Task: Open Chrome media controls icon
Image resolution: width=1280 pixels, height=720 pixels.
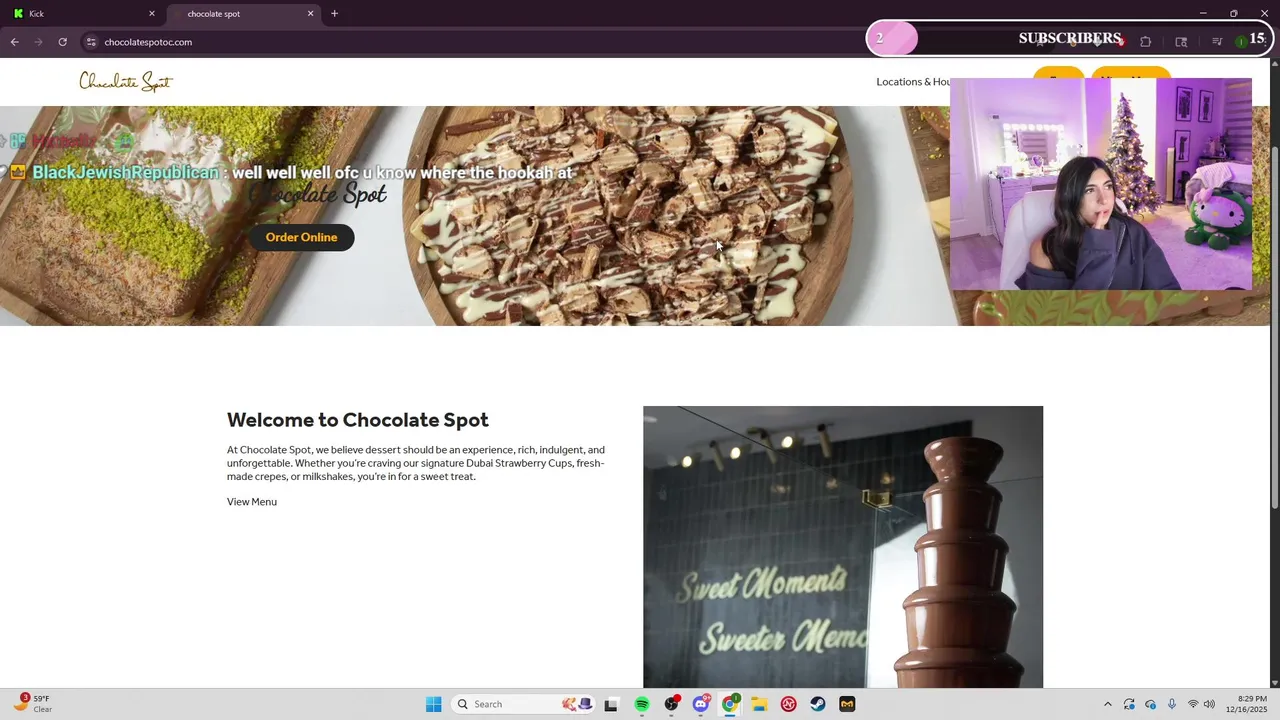Action: 1217,42
